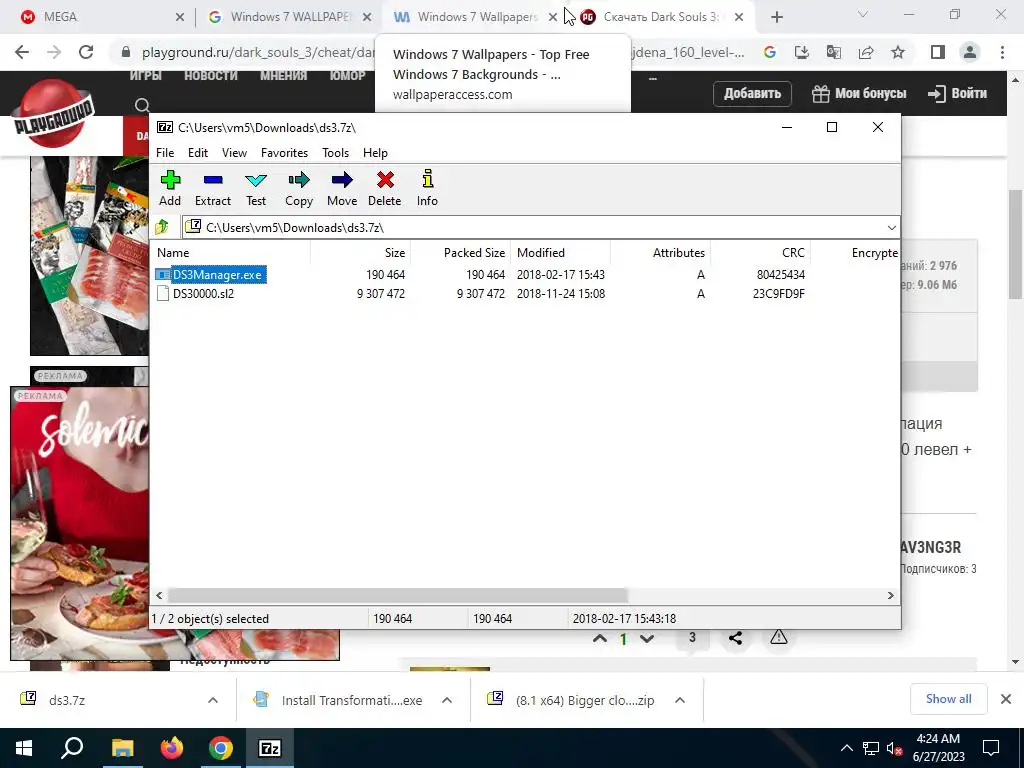Open the Chrome profile avatar icon
Screen dimensions: 1024x768
click(x=970, y=52)
